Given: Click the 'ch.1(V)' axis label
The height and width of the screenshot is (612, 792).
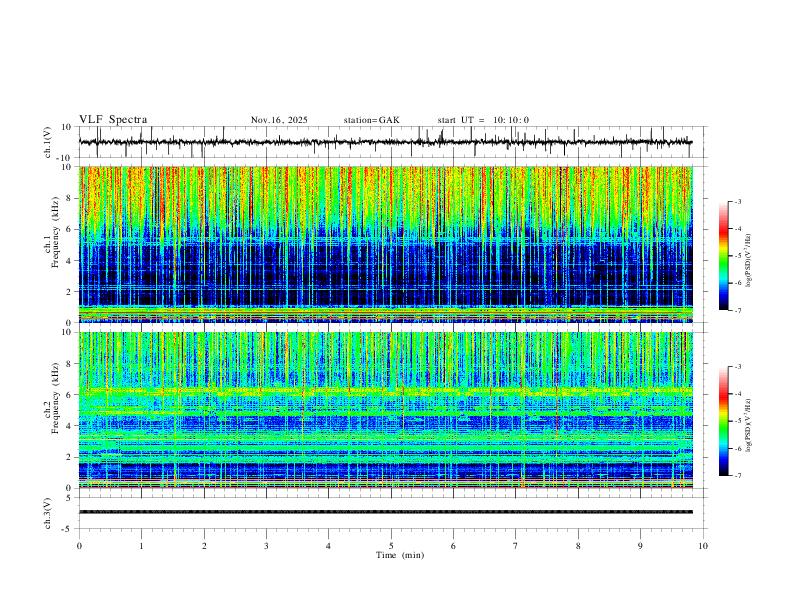Looking at the screenshot, I should (x=47, y=142).
